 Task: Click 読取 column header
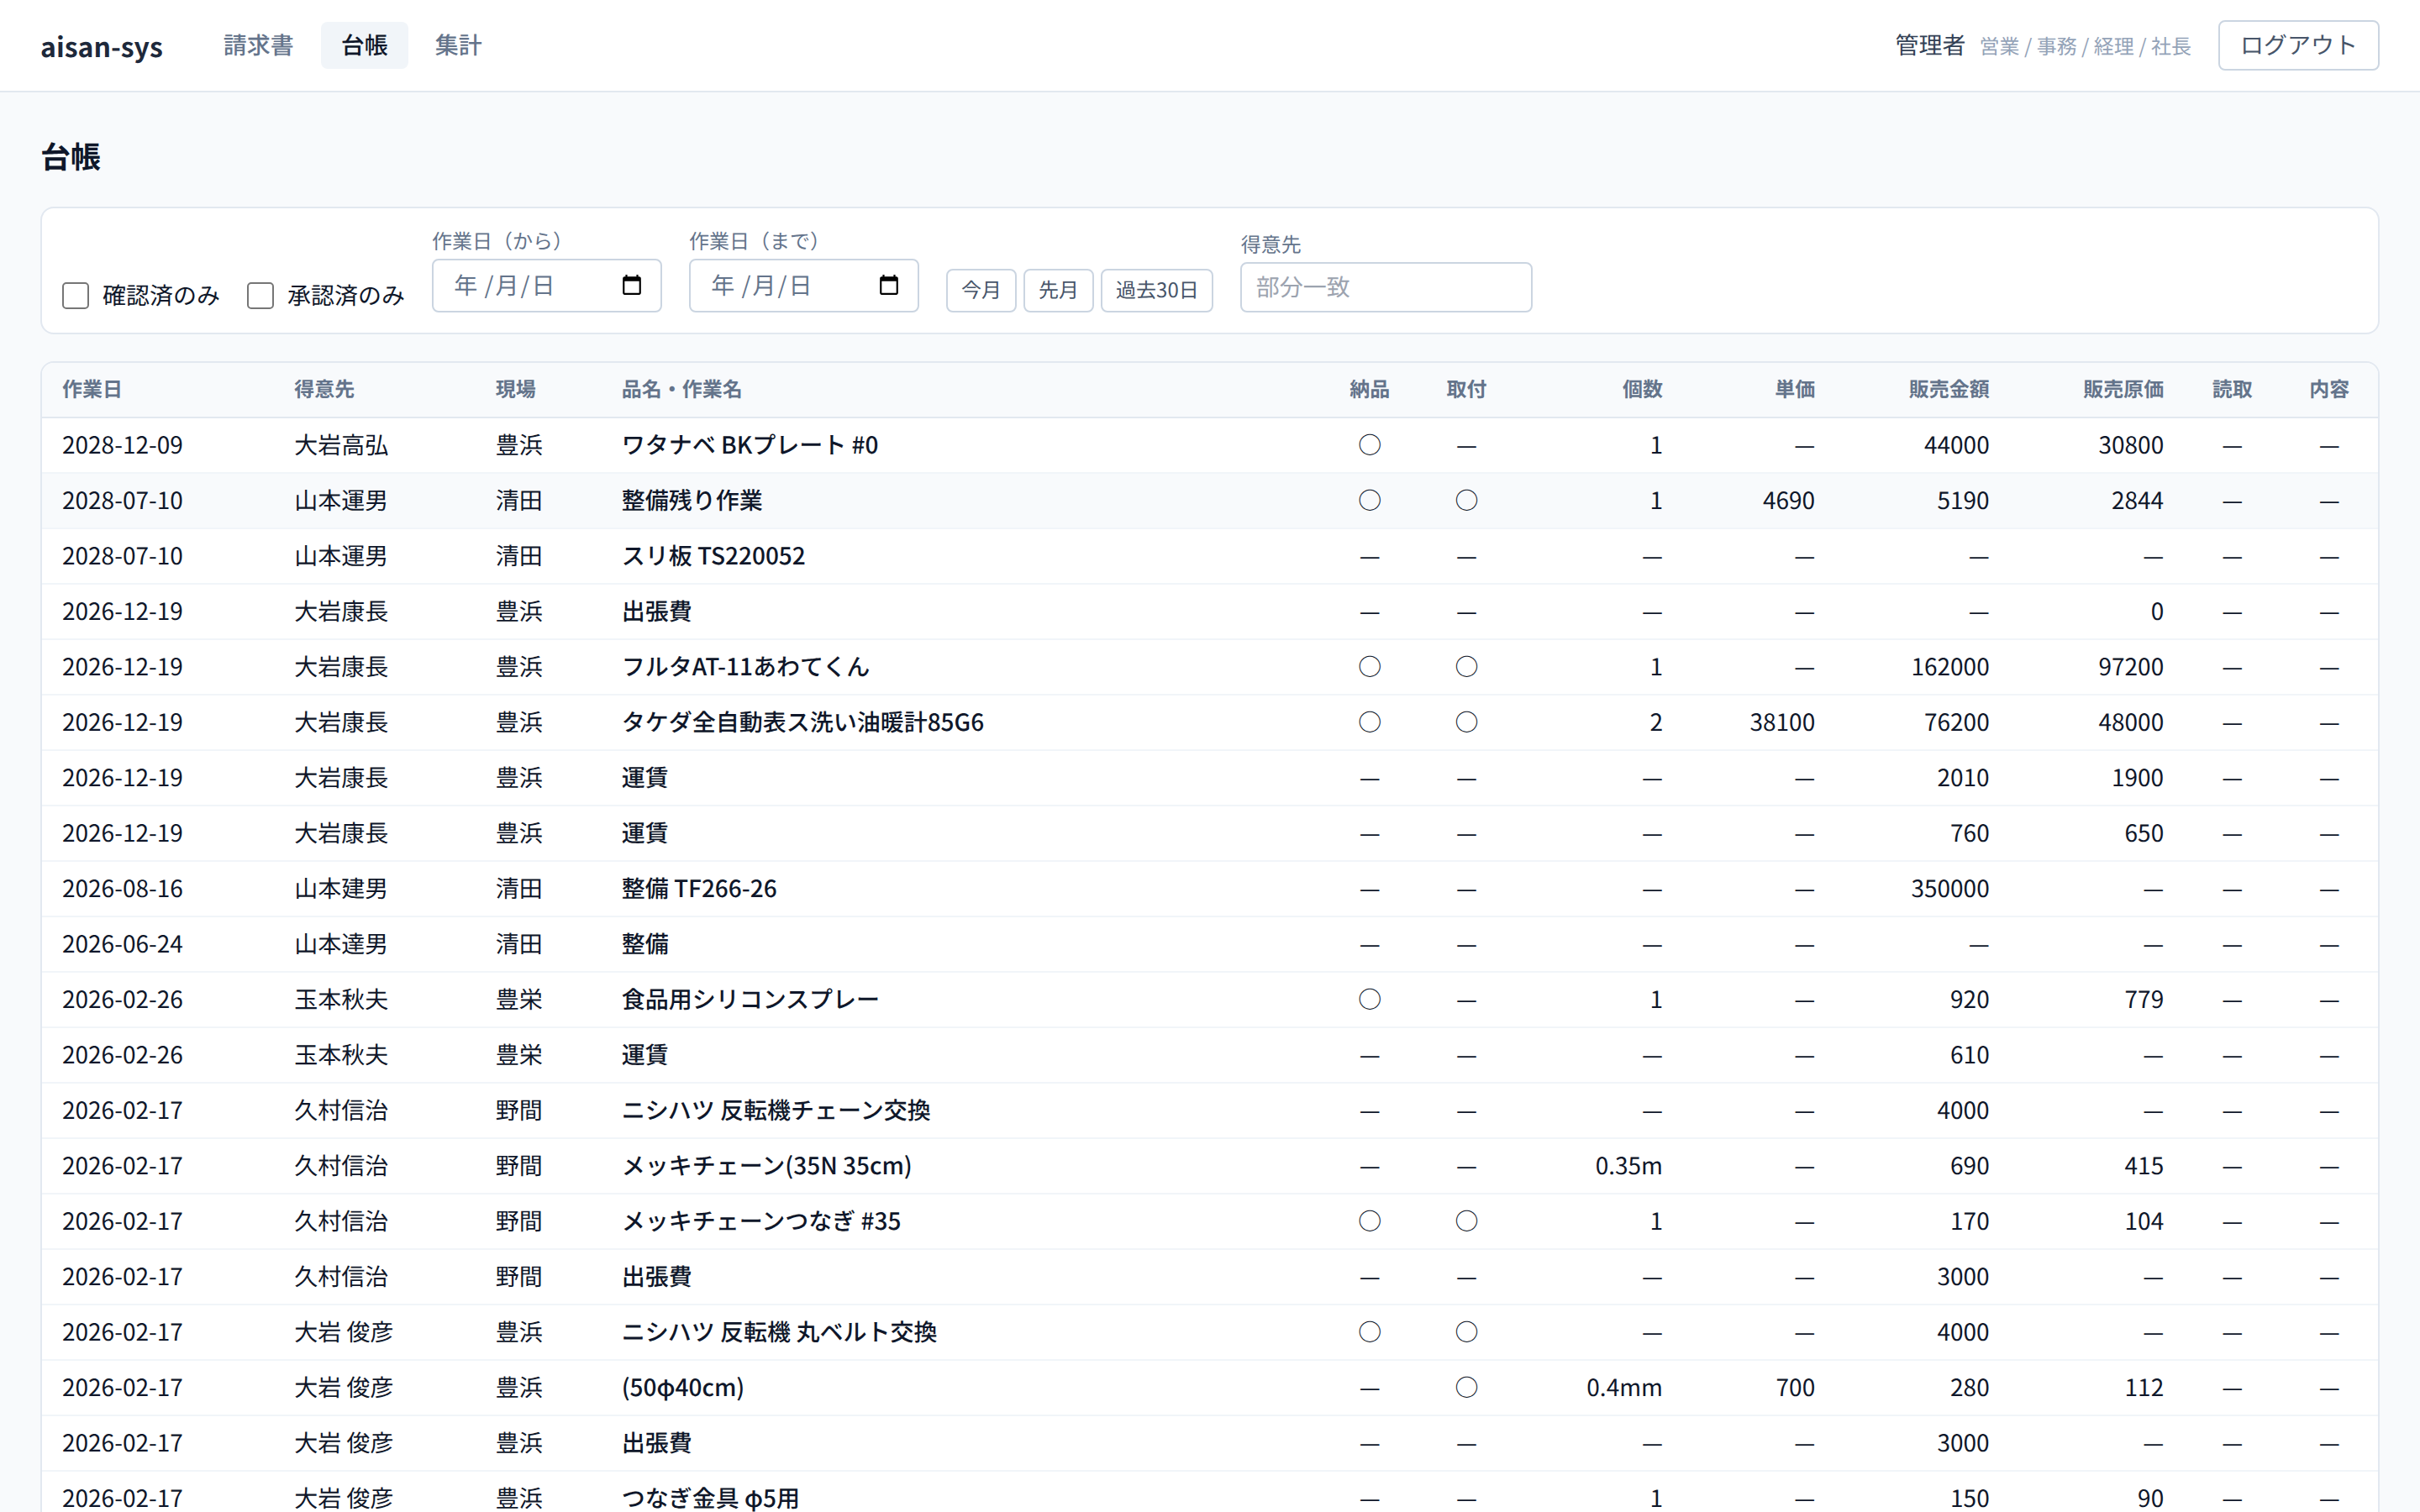[x=2232, y=389]
